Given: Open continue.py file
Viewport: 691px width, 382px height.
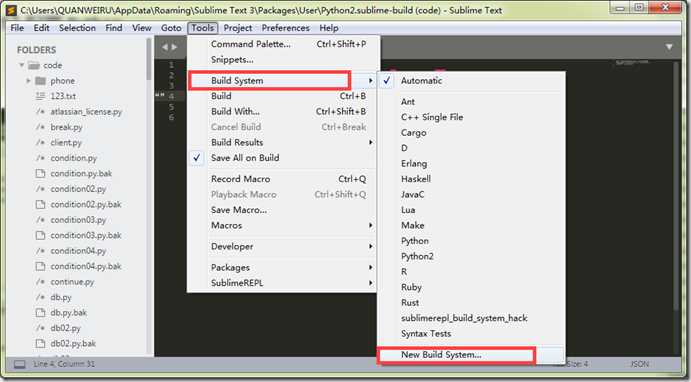Looking at the screenshot, I should [x=72, y=282].
